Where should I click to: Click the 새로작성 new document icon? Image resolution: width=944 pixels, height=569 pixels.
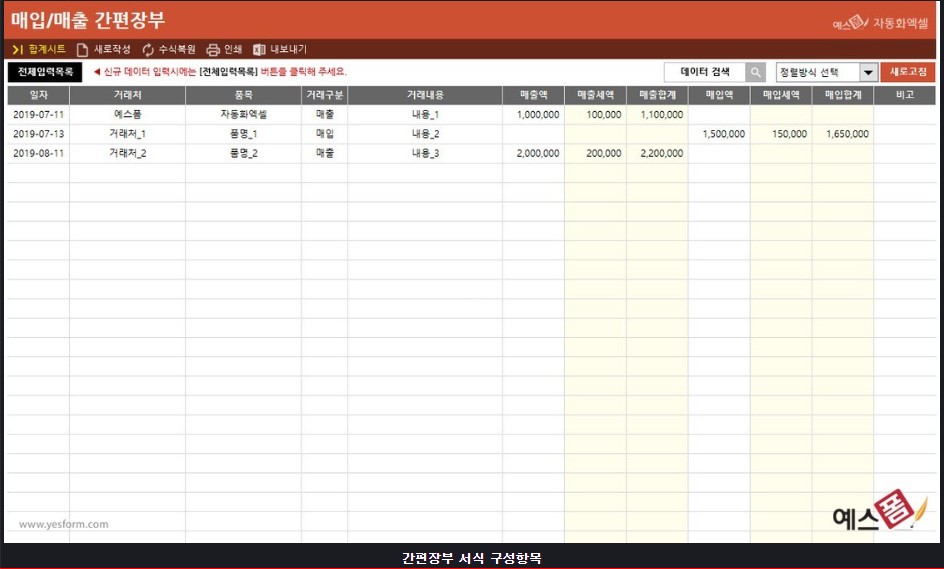click(x=82, y=49)
